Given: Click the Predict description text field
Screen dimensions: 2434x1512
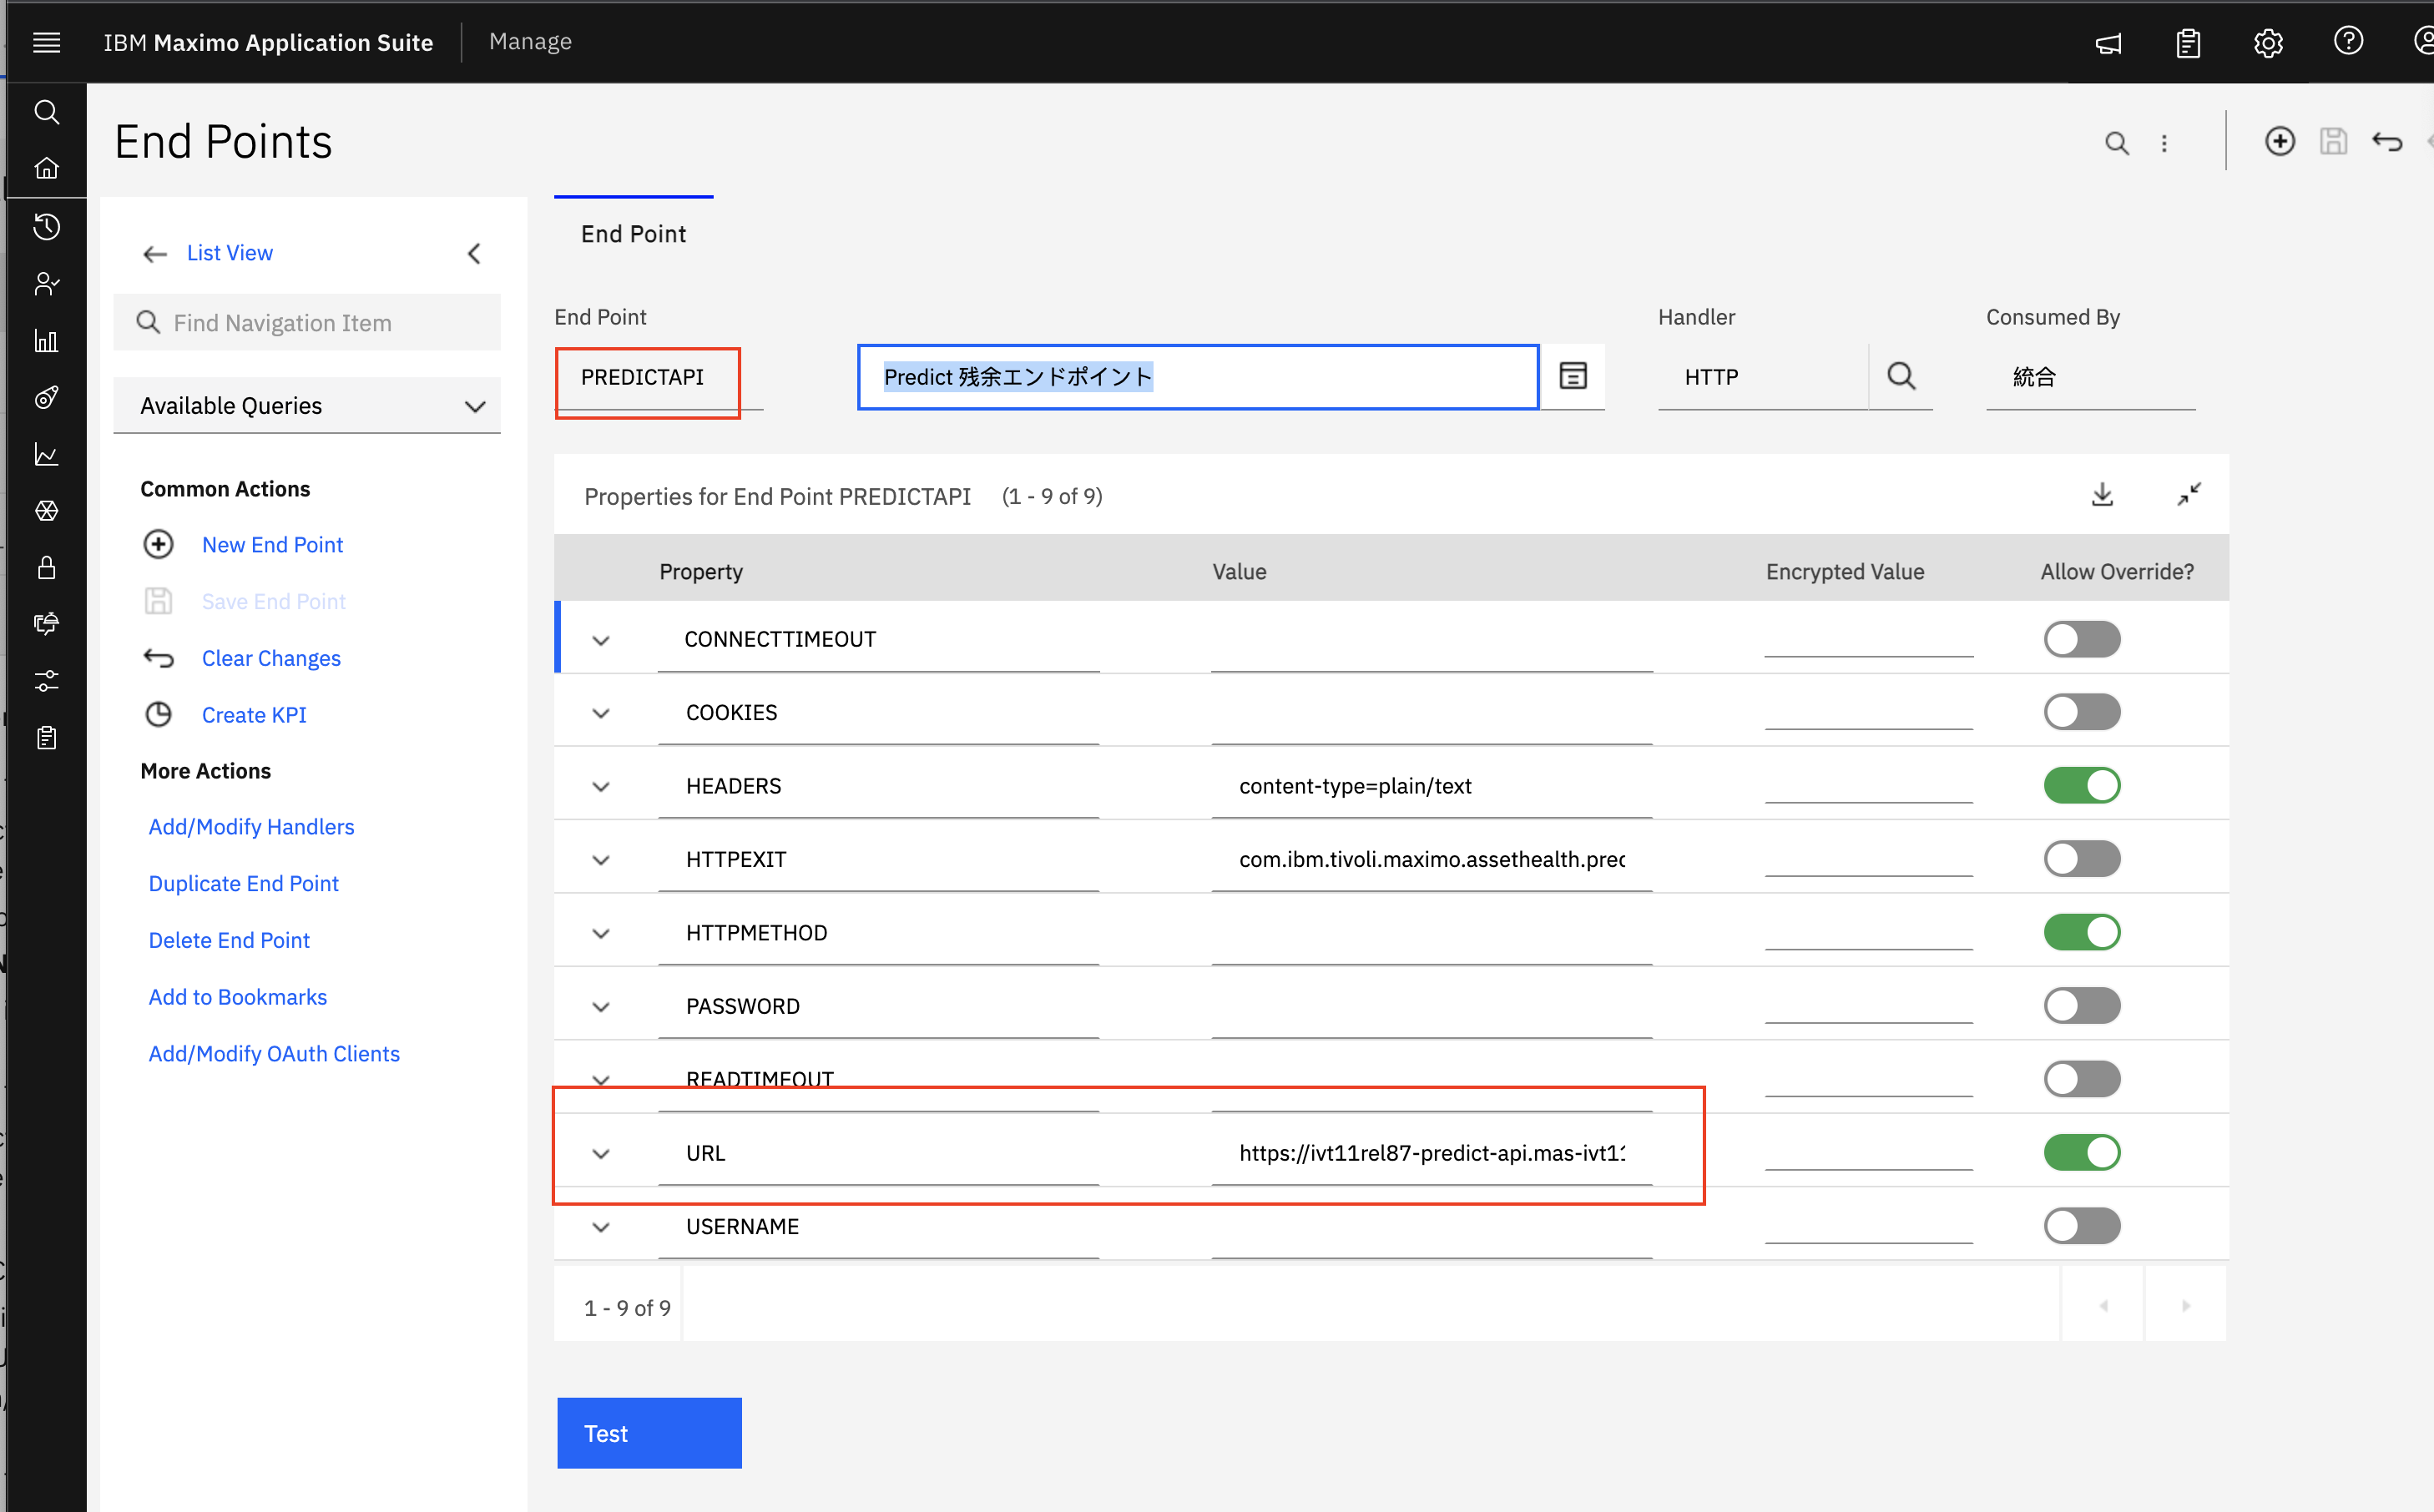Looking at the screenshot, I should point(1197,376).
